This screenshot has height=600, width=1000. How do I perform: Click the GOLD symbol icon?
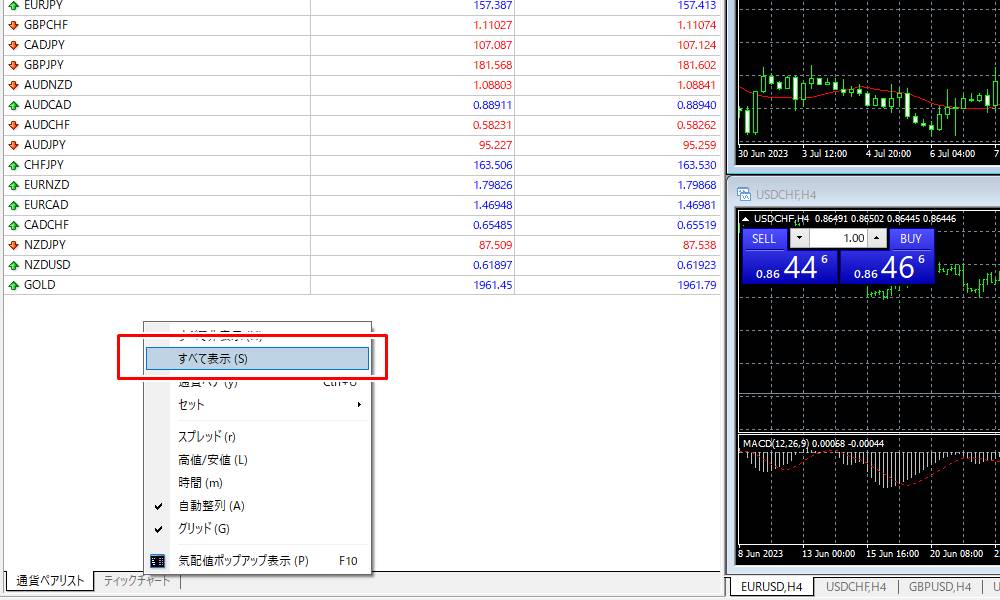coord(13,285)
